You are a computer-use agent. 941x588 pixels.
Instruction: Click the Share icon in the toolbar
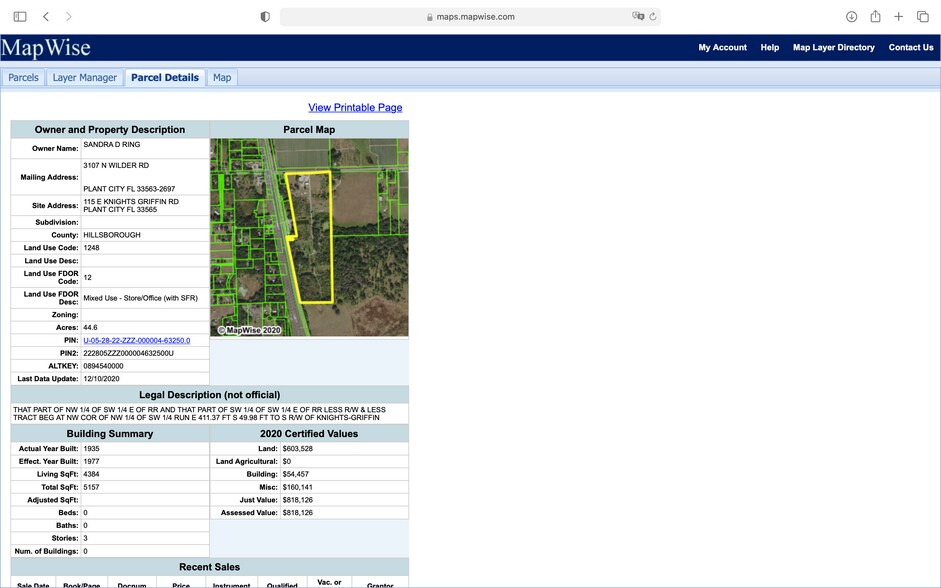874,16
